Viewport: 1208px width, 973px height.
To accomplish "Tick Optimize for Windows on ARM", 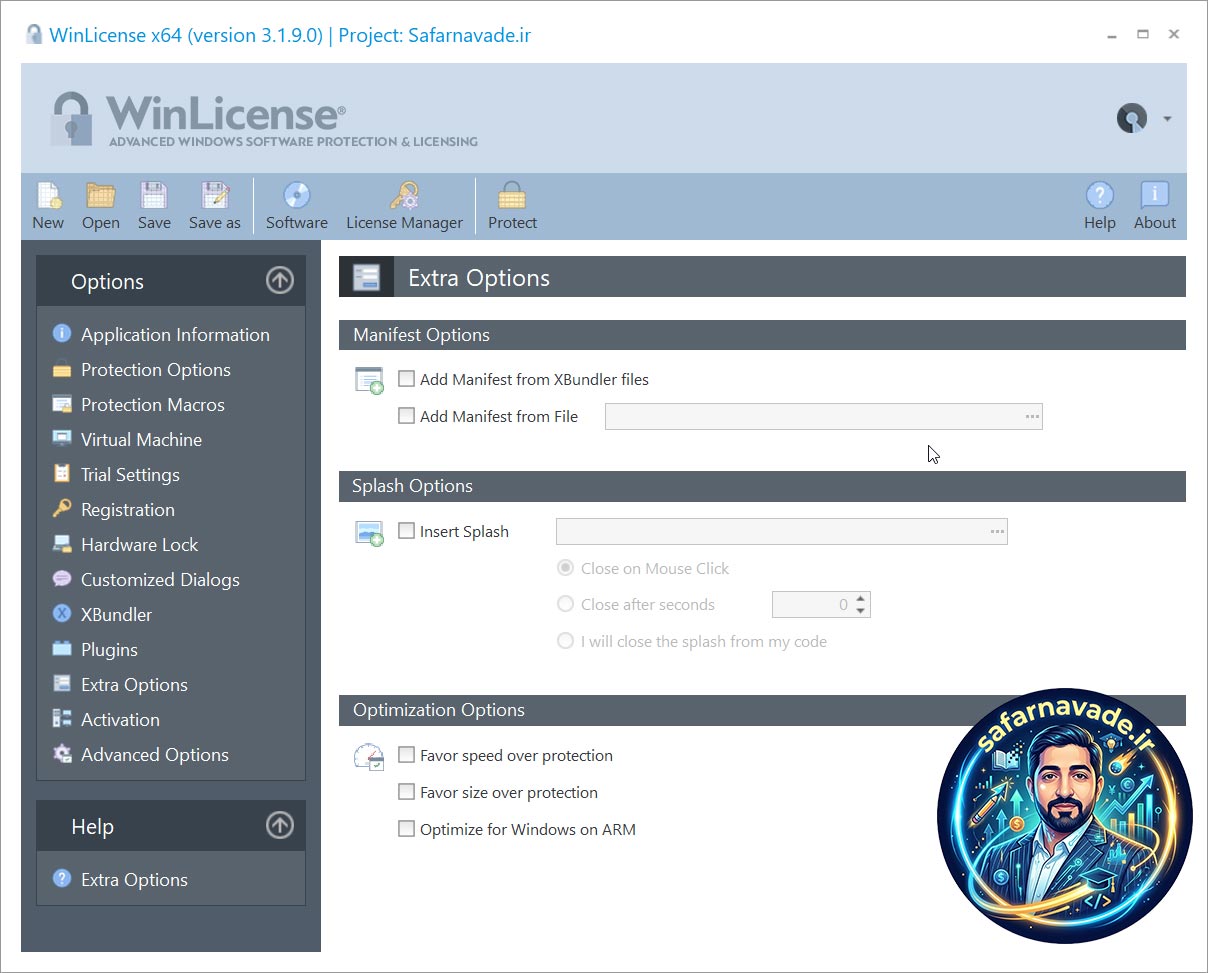I will 406,829.
